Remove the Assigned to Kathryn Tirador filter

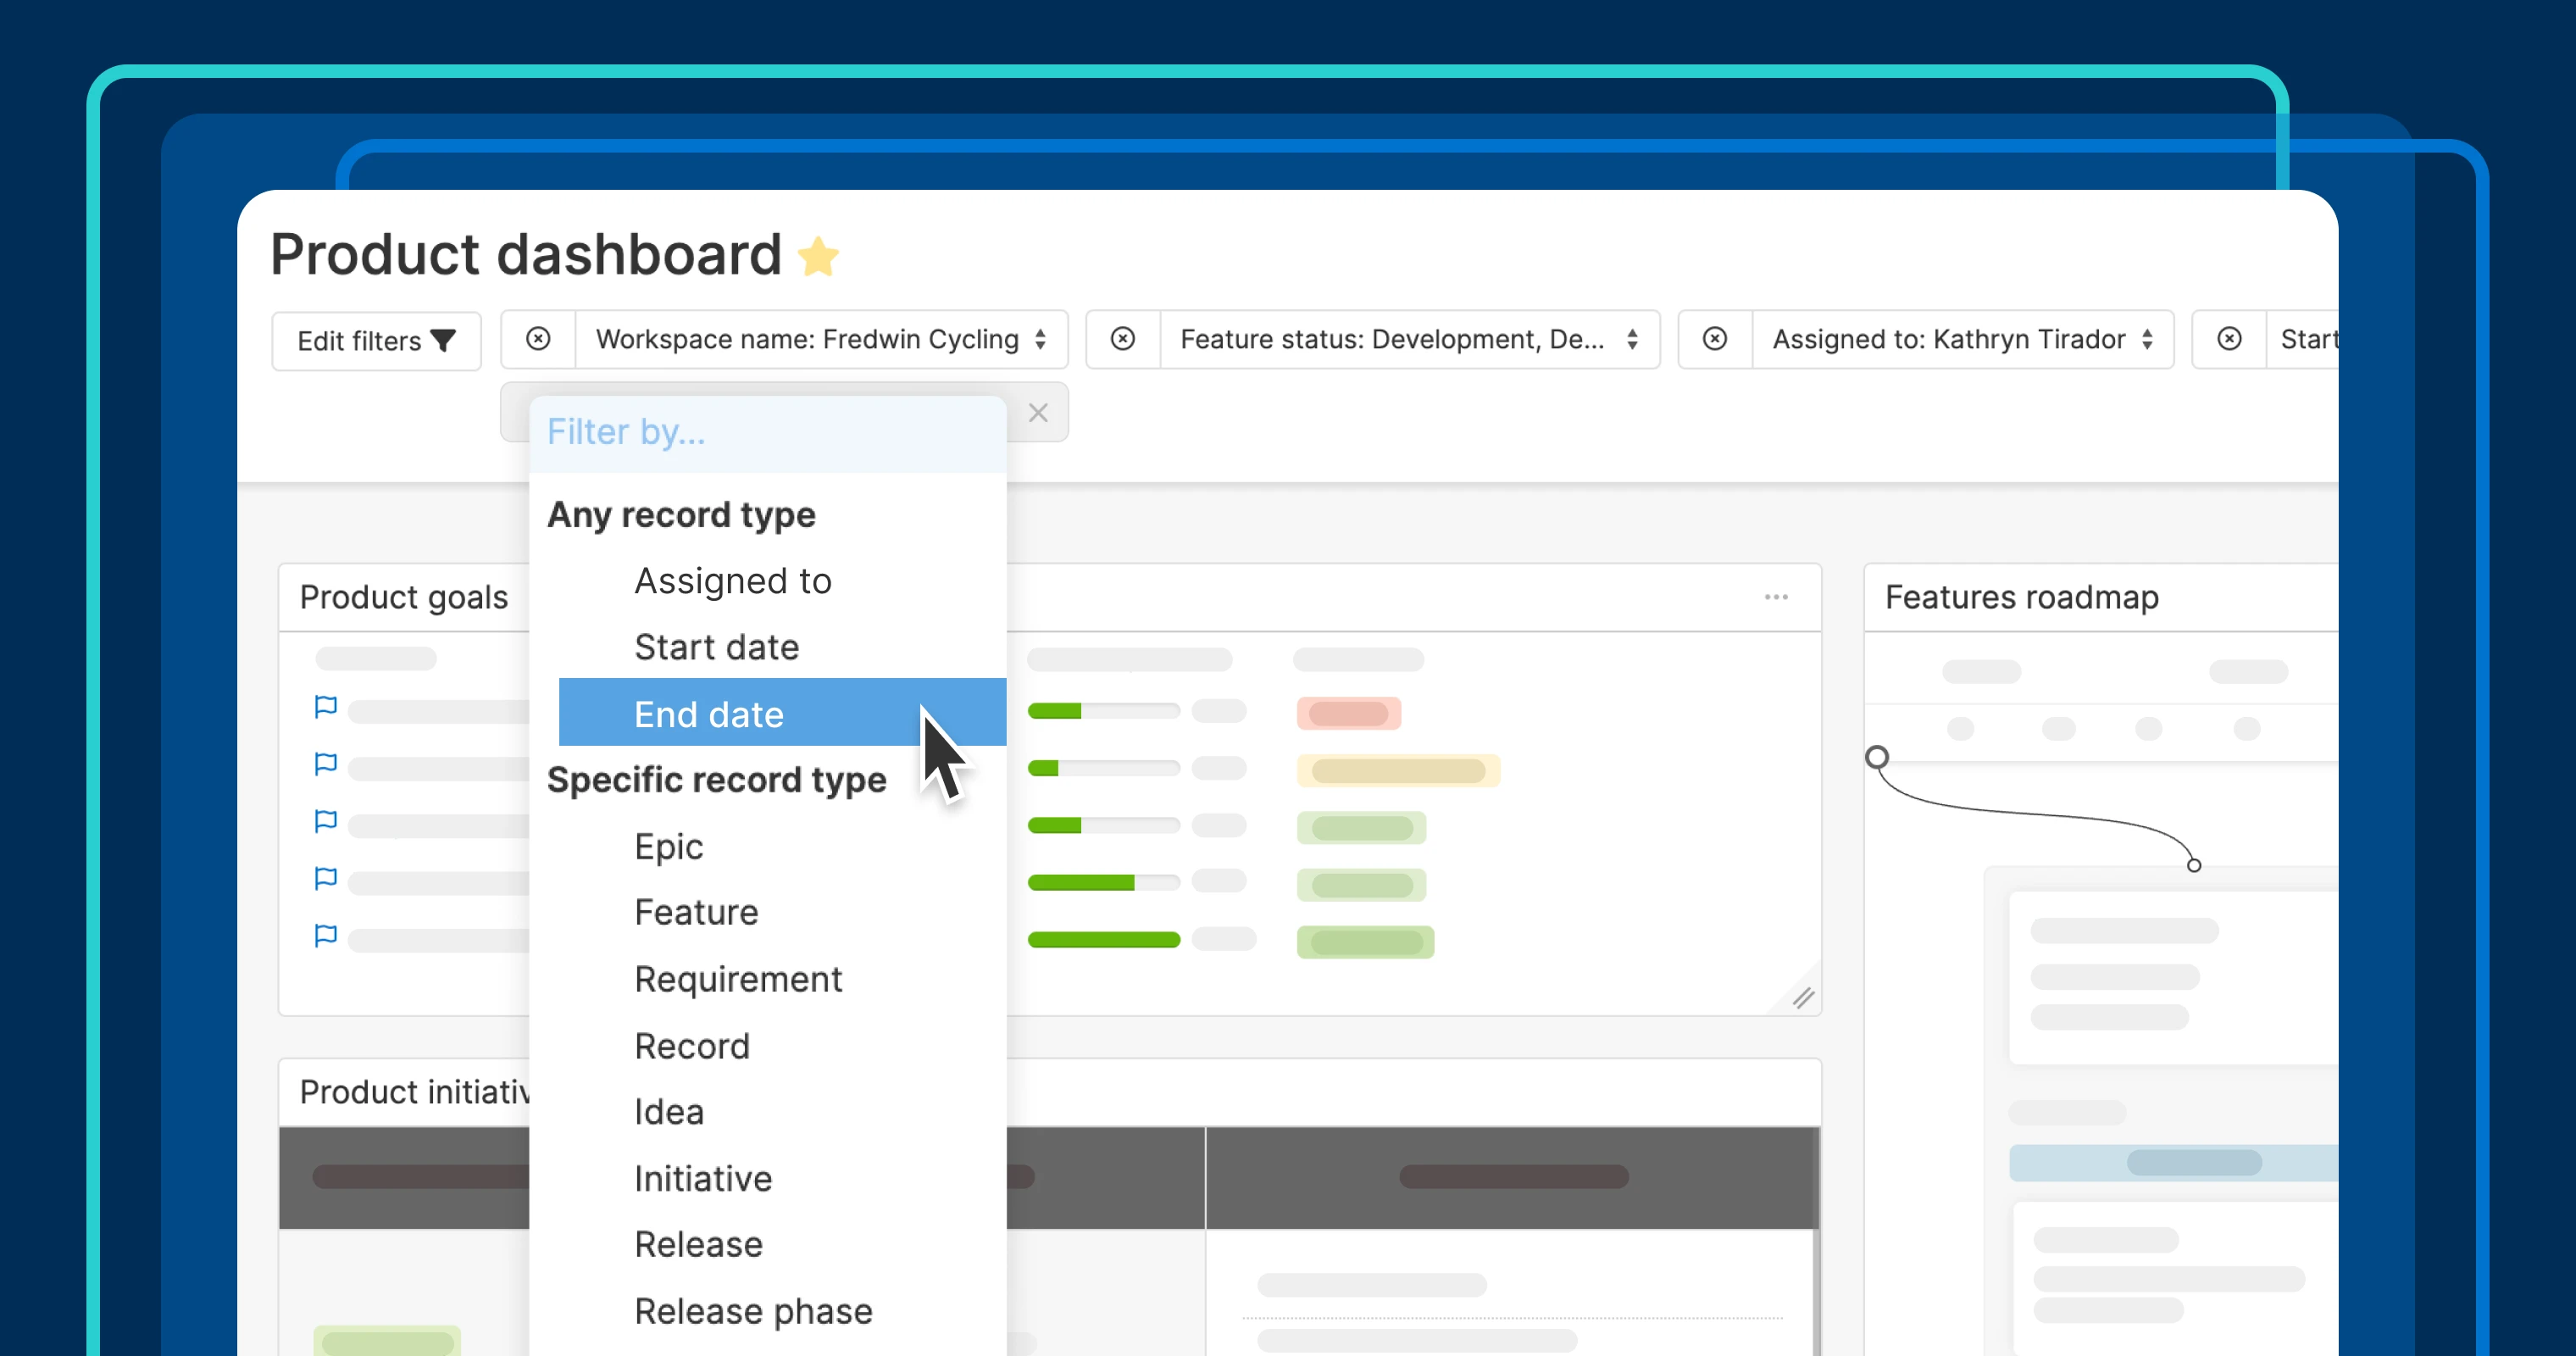point(1714,339)
